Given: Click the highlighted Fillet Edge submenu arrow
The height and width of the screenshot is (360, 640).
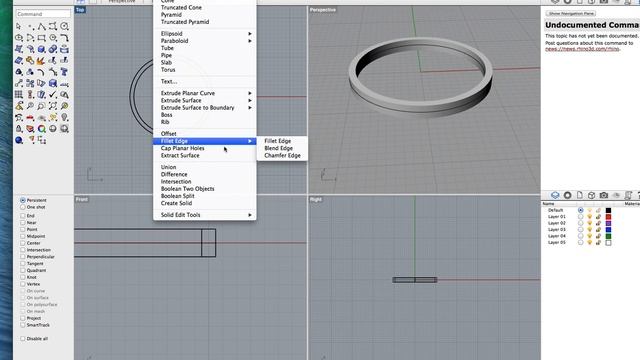Looking at the screenshot, I should point(250,141).
